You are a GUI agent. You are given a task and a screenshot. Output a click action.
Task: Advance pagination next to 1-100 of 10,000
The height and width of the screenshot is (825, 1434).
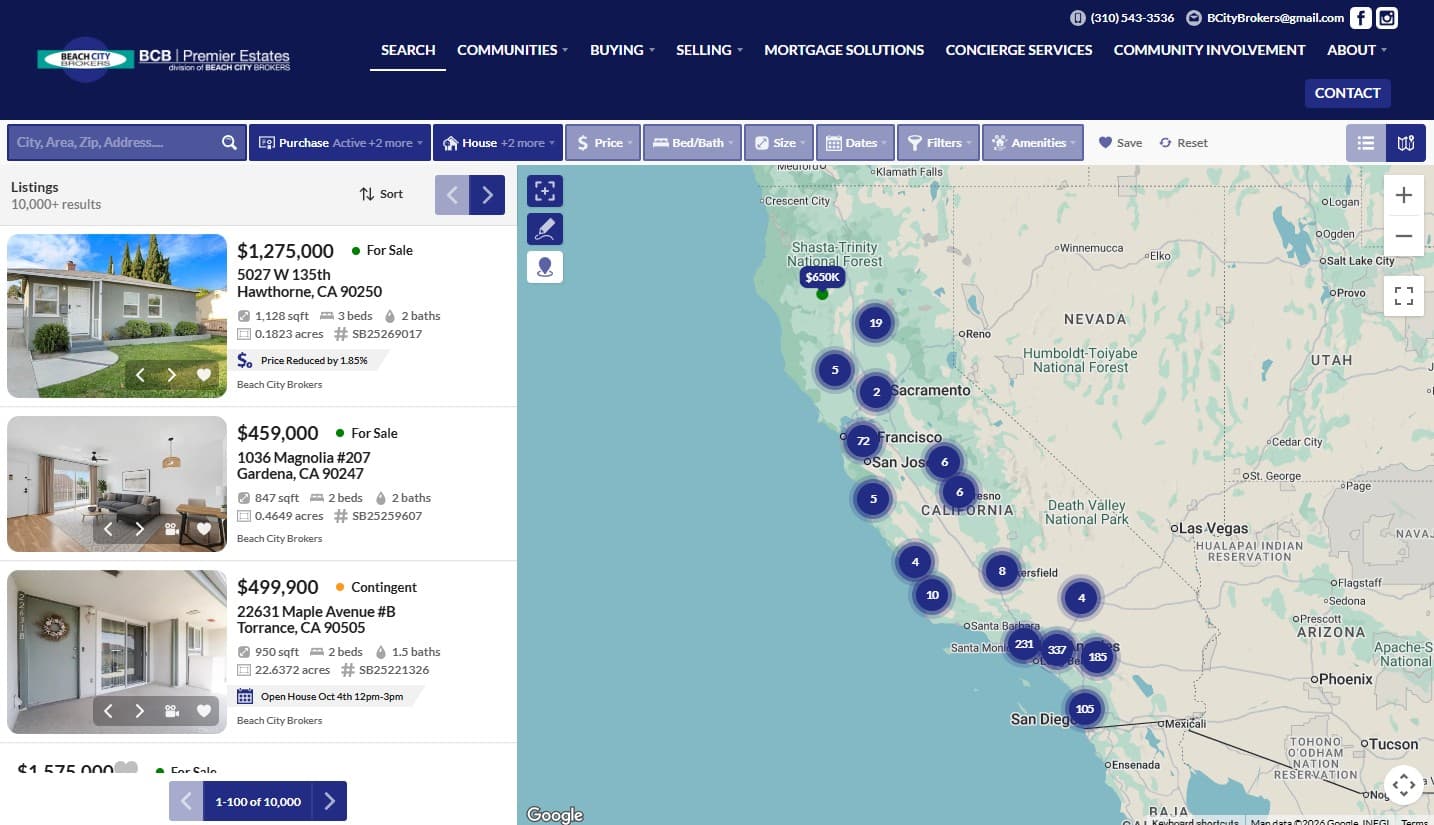tap(330, 801)
